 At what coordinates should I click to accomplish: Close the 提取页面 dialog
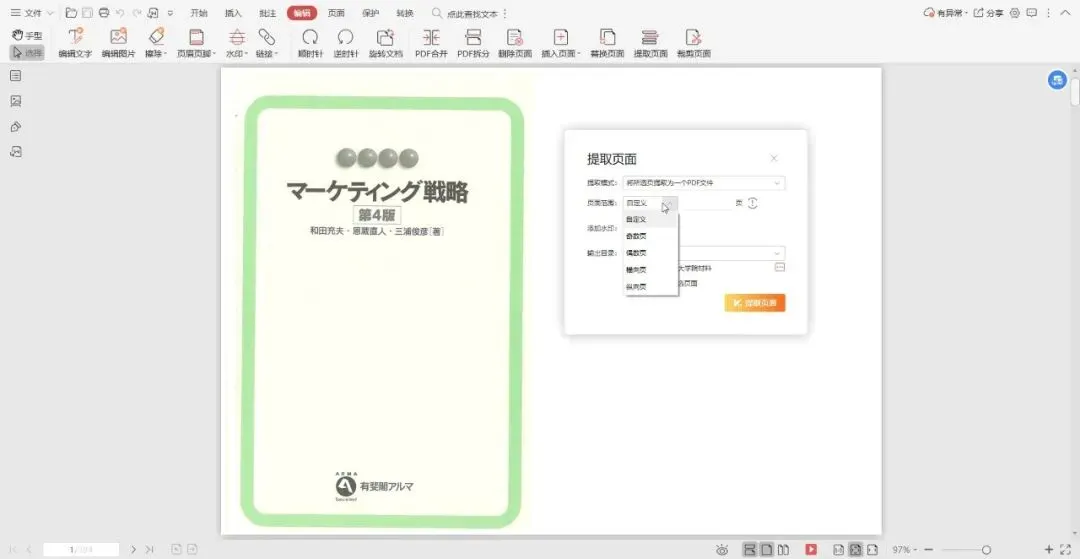coord(773,158)
